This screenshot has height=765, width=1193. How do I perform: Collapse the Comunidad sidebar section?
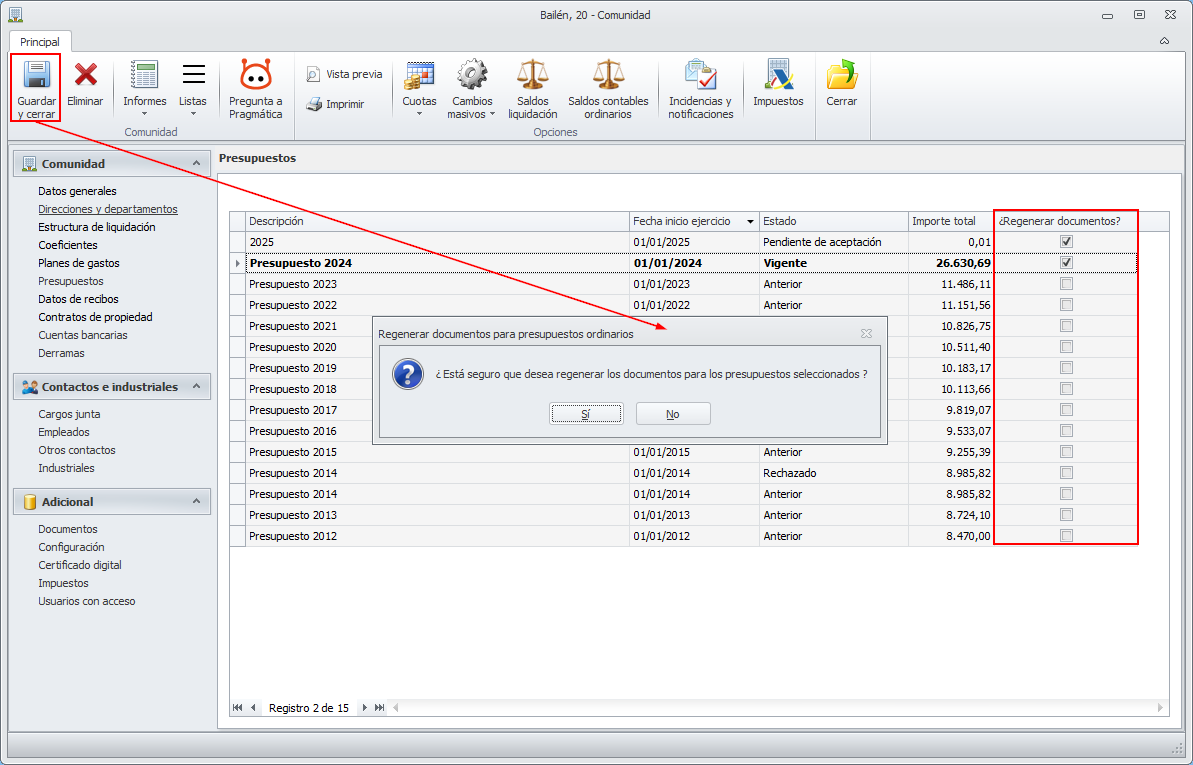196,164
